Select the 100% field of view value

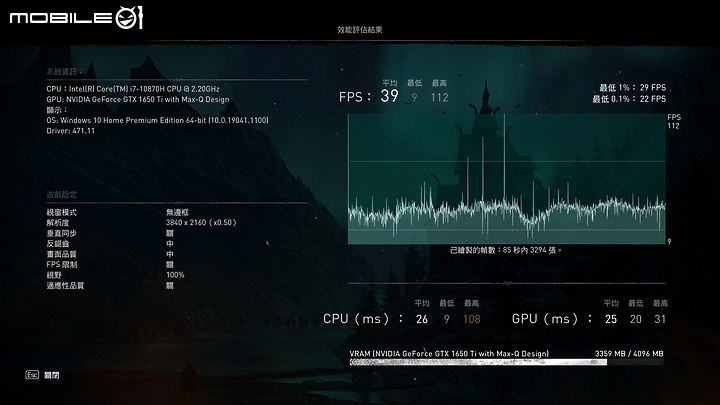tap(175, 275)
